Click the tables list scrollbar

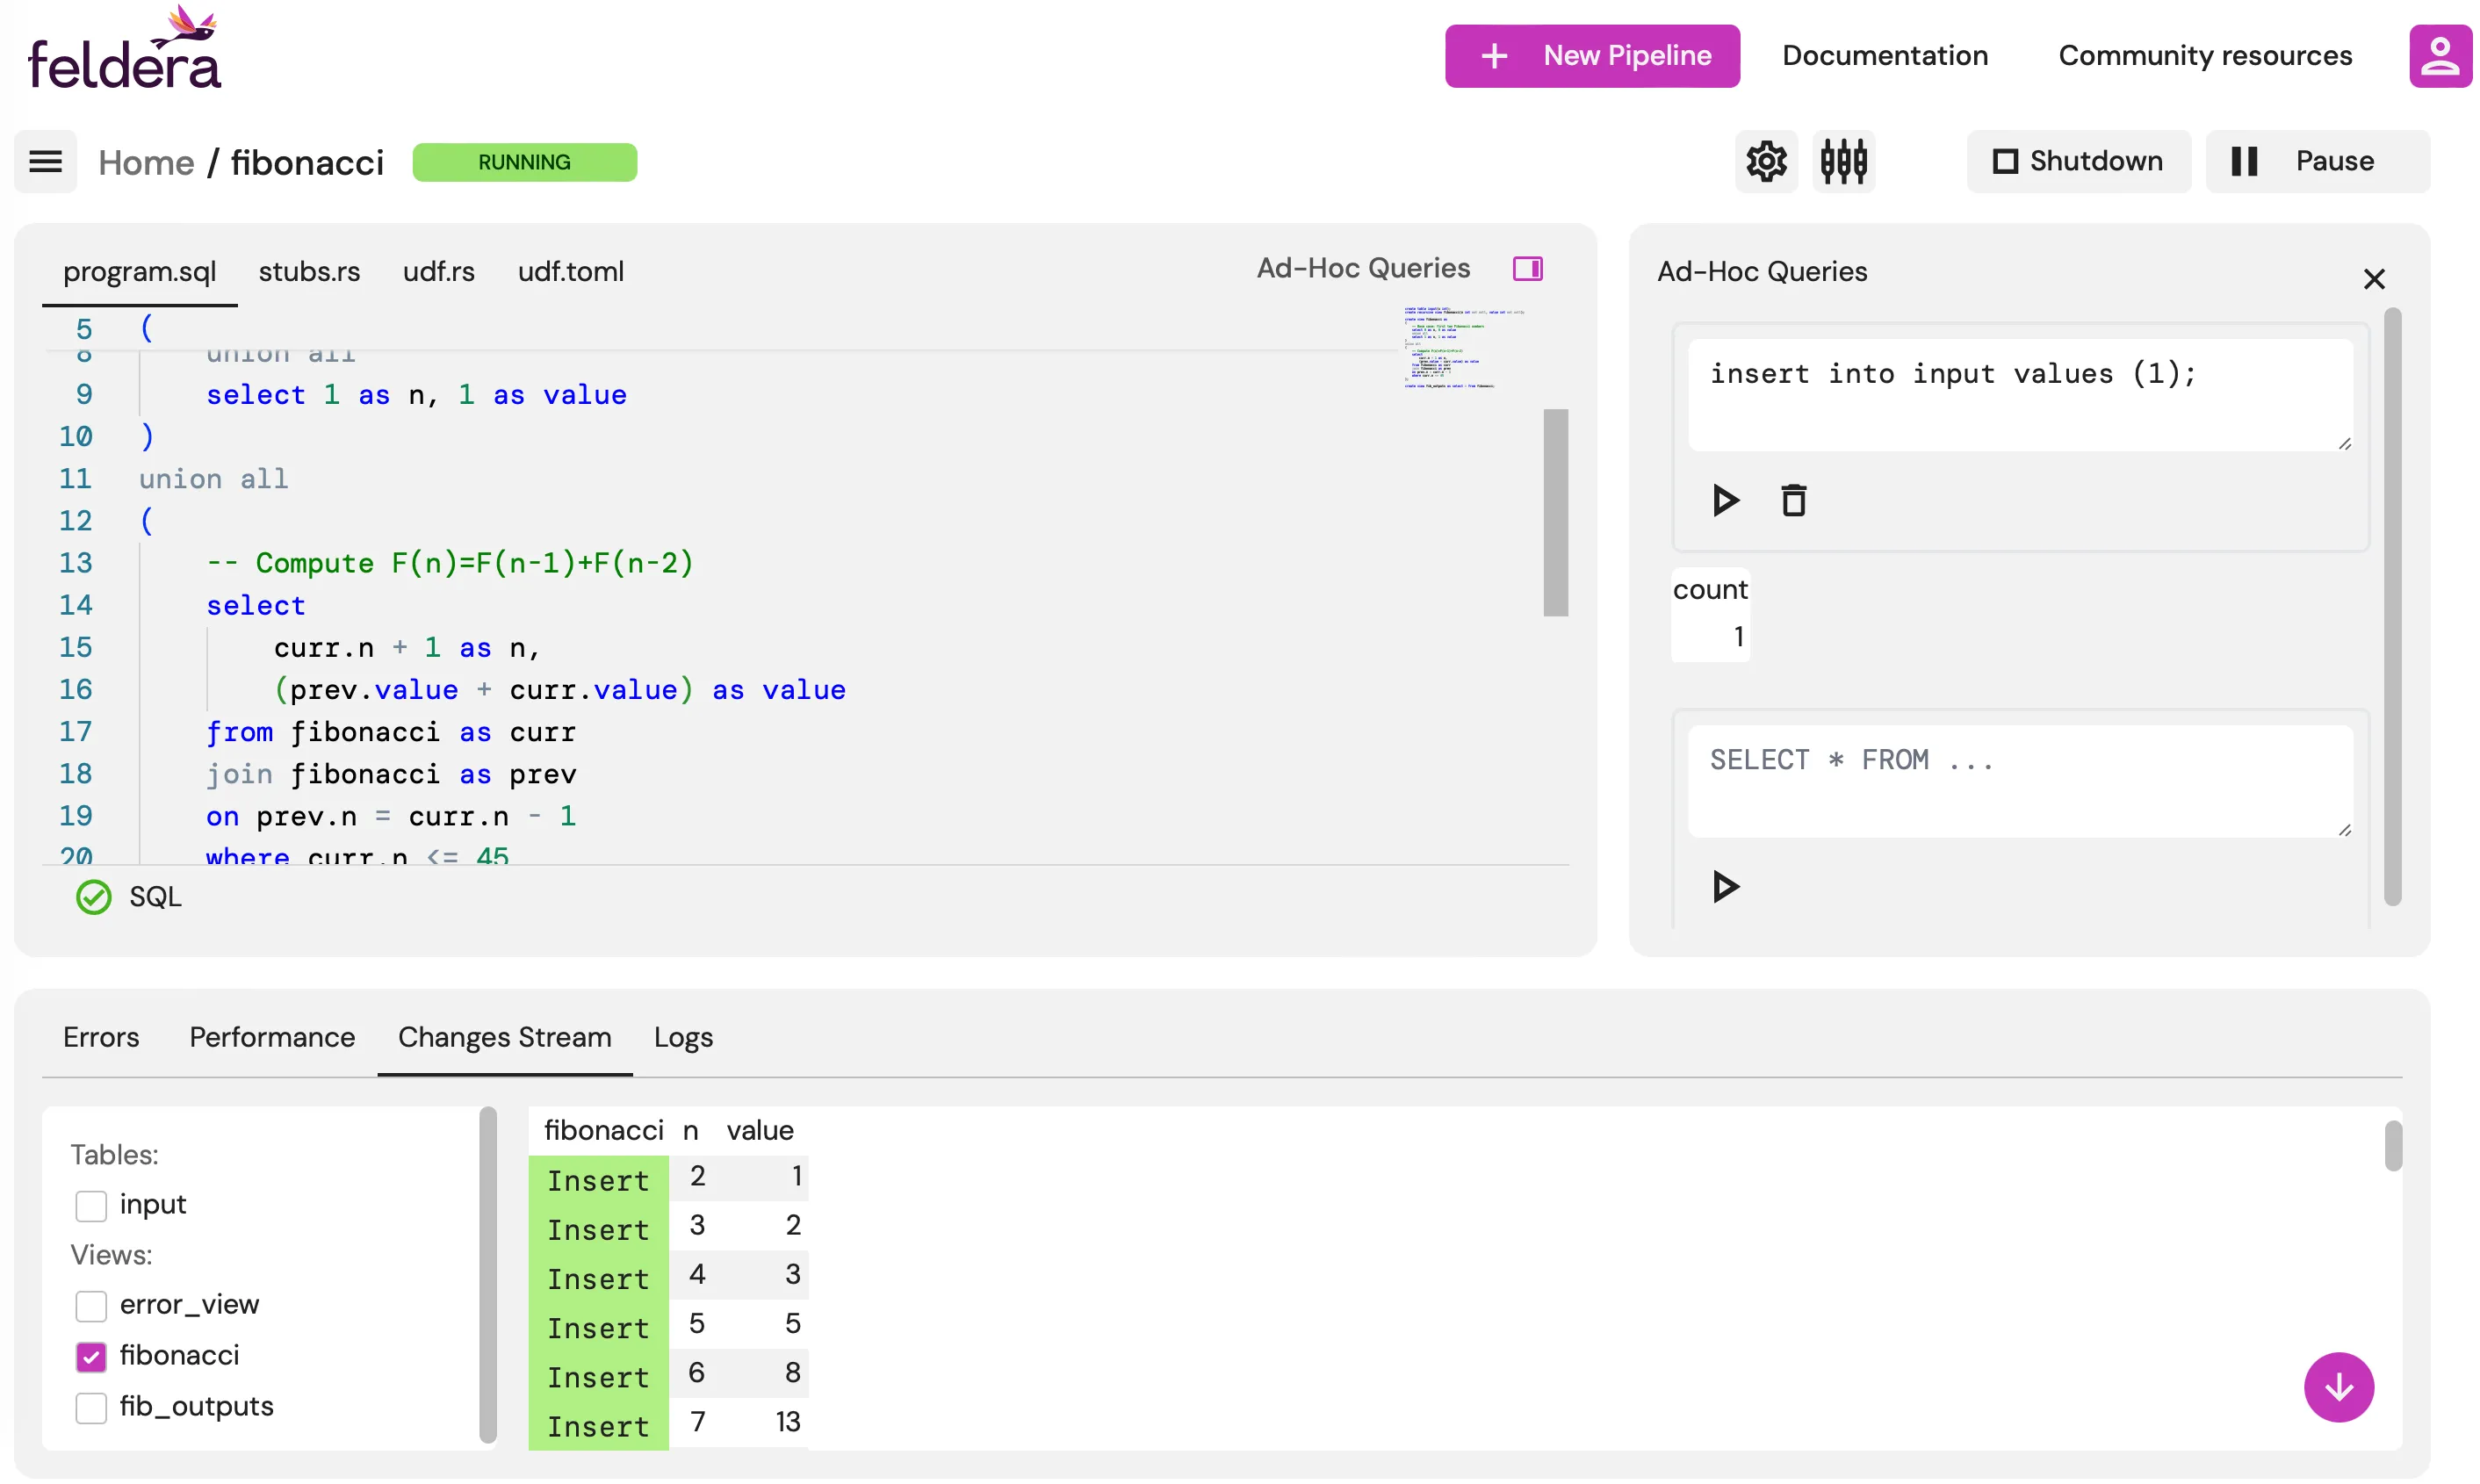tap(488, 1275)
